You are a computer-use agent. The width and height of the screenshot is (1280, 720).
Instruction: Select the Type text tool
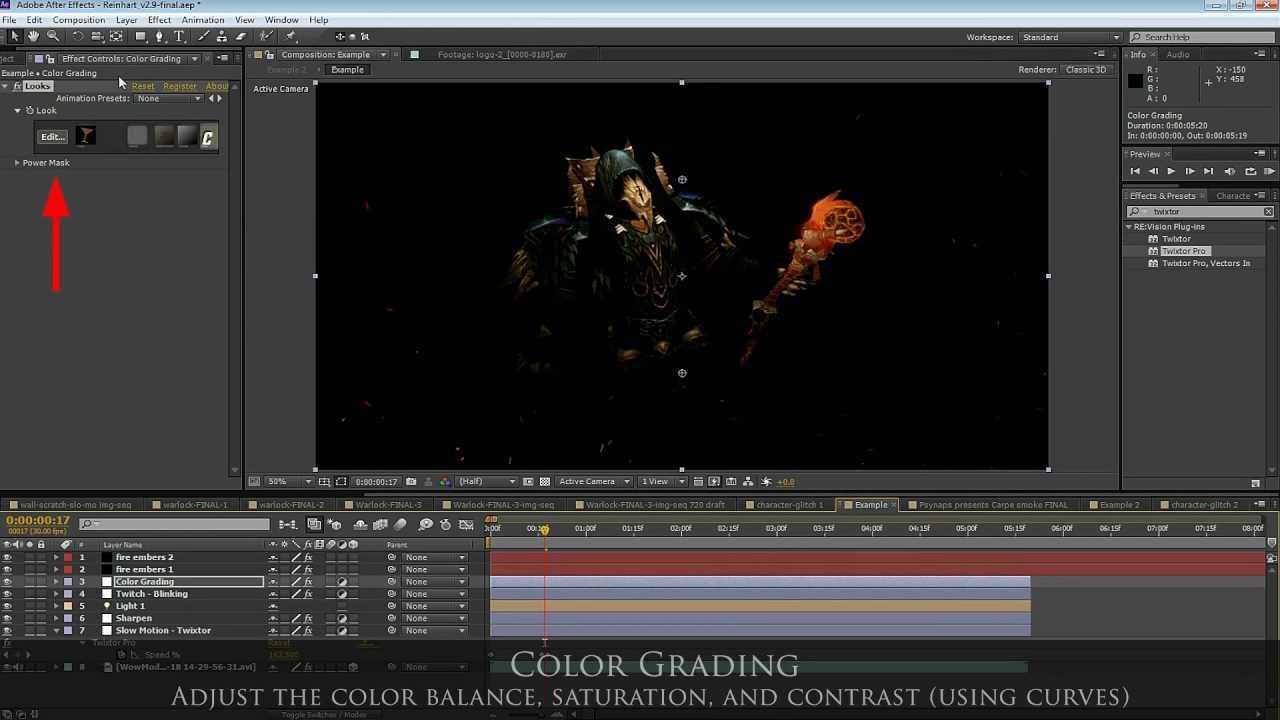click(x=180, y=37)
